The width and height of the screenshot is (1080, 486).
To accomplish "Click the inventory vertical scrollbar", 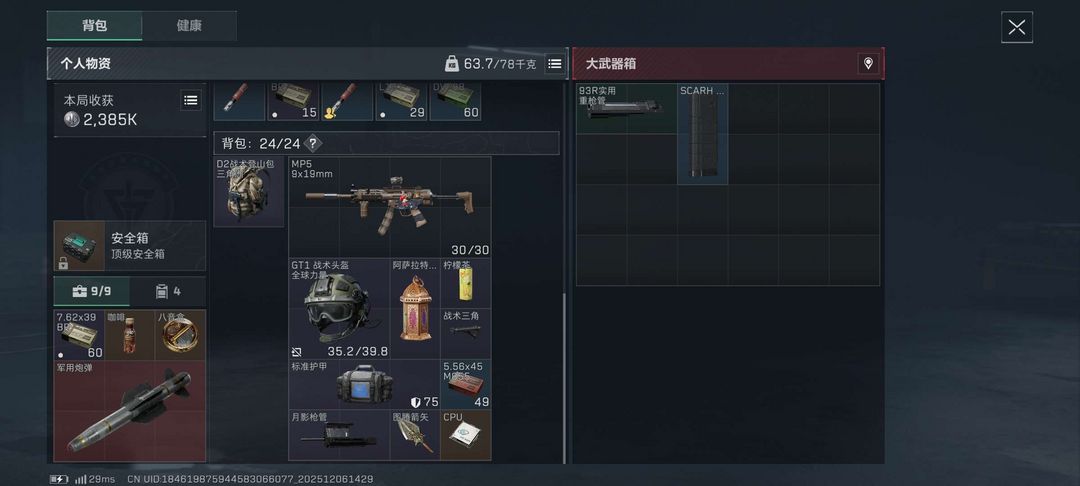I will click(x=565, y=377).
